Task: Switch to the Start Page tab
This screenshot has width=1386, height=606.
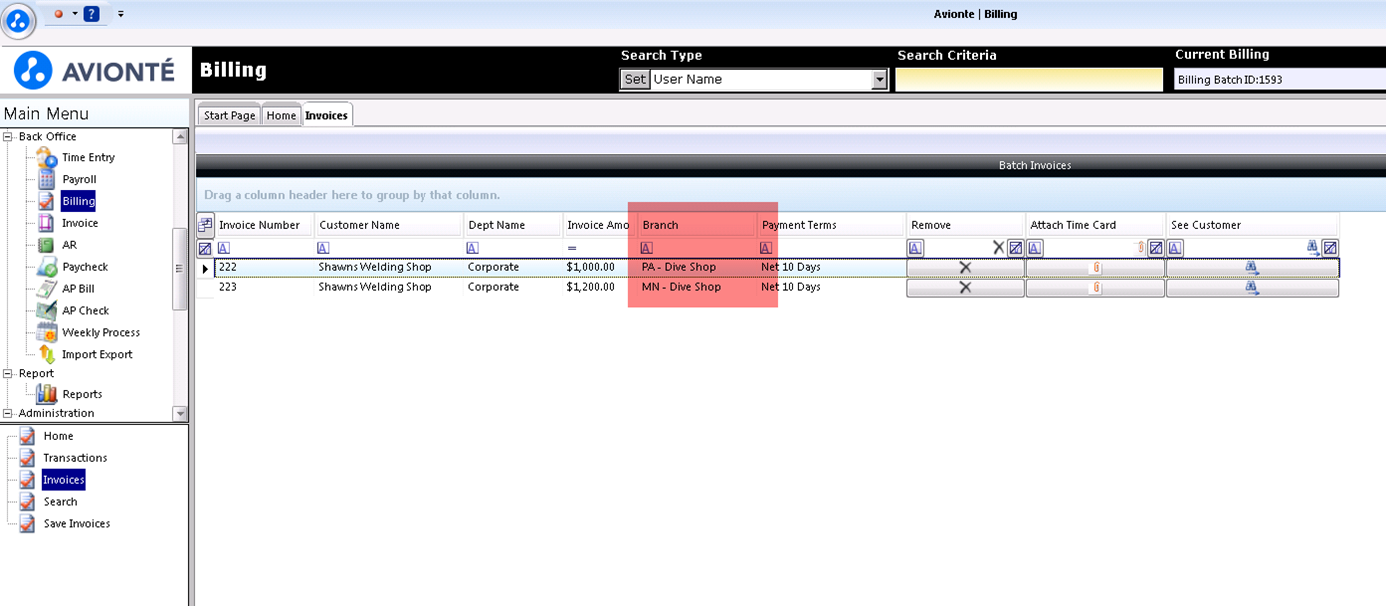Action: pyautogui.click(x=230, y=115)
